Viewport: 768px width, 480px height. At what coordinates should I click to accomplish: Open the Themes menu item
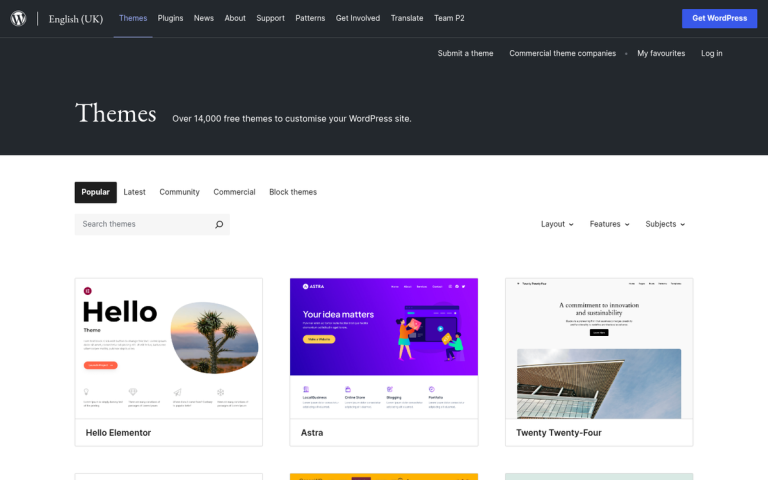point(133,18)
